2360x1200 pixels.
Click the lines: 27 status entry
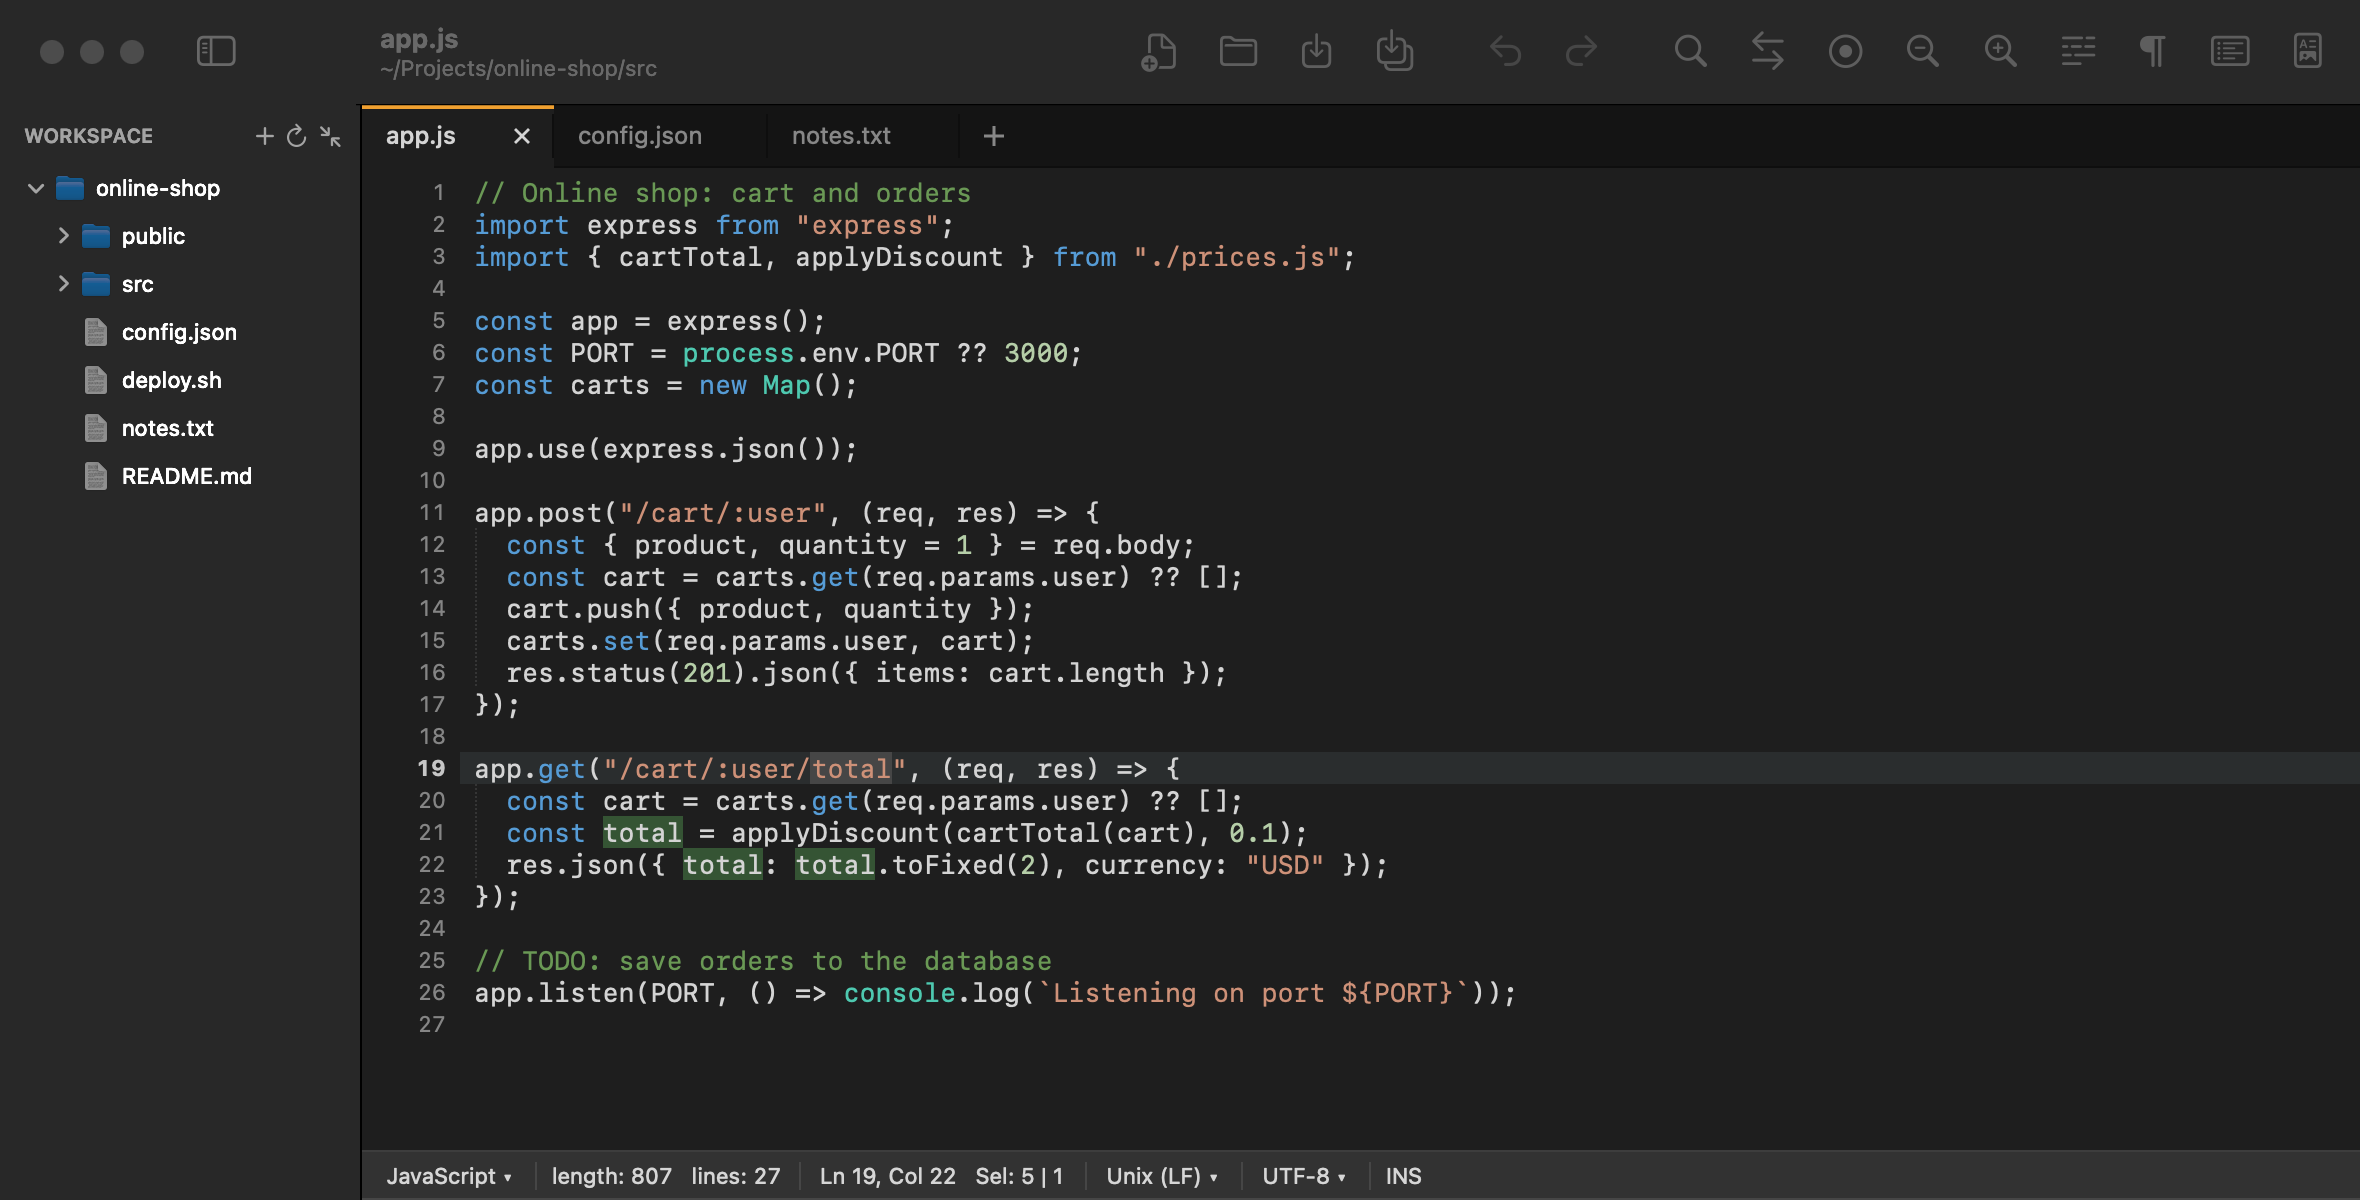[x=735, y=1176]
